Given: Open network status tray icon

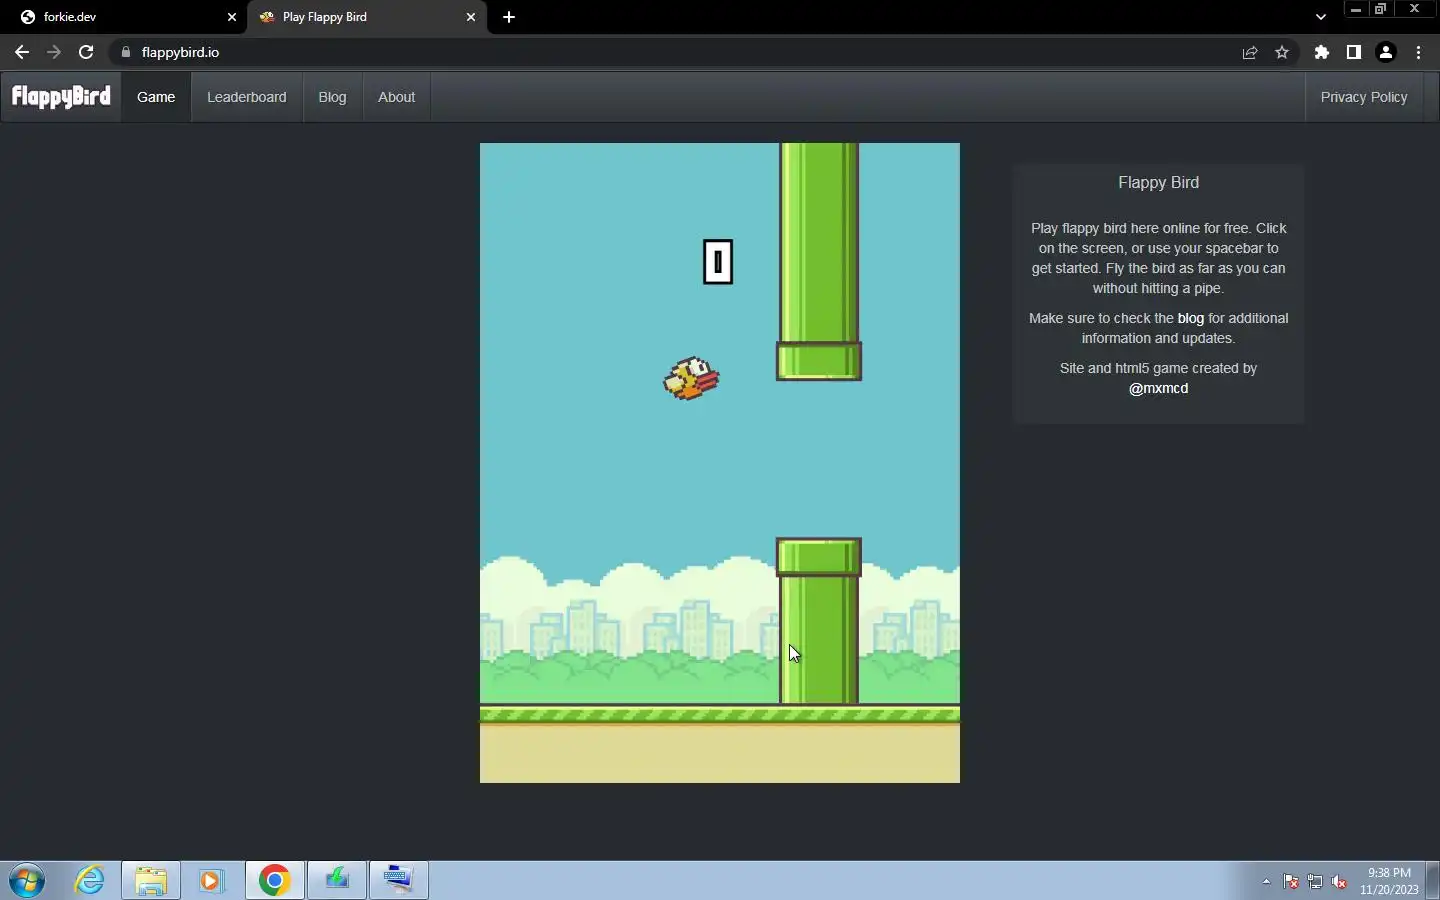Looking at the screenshot, I should point(1315,881).
